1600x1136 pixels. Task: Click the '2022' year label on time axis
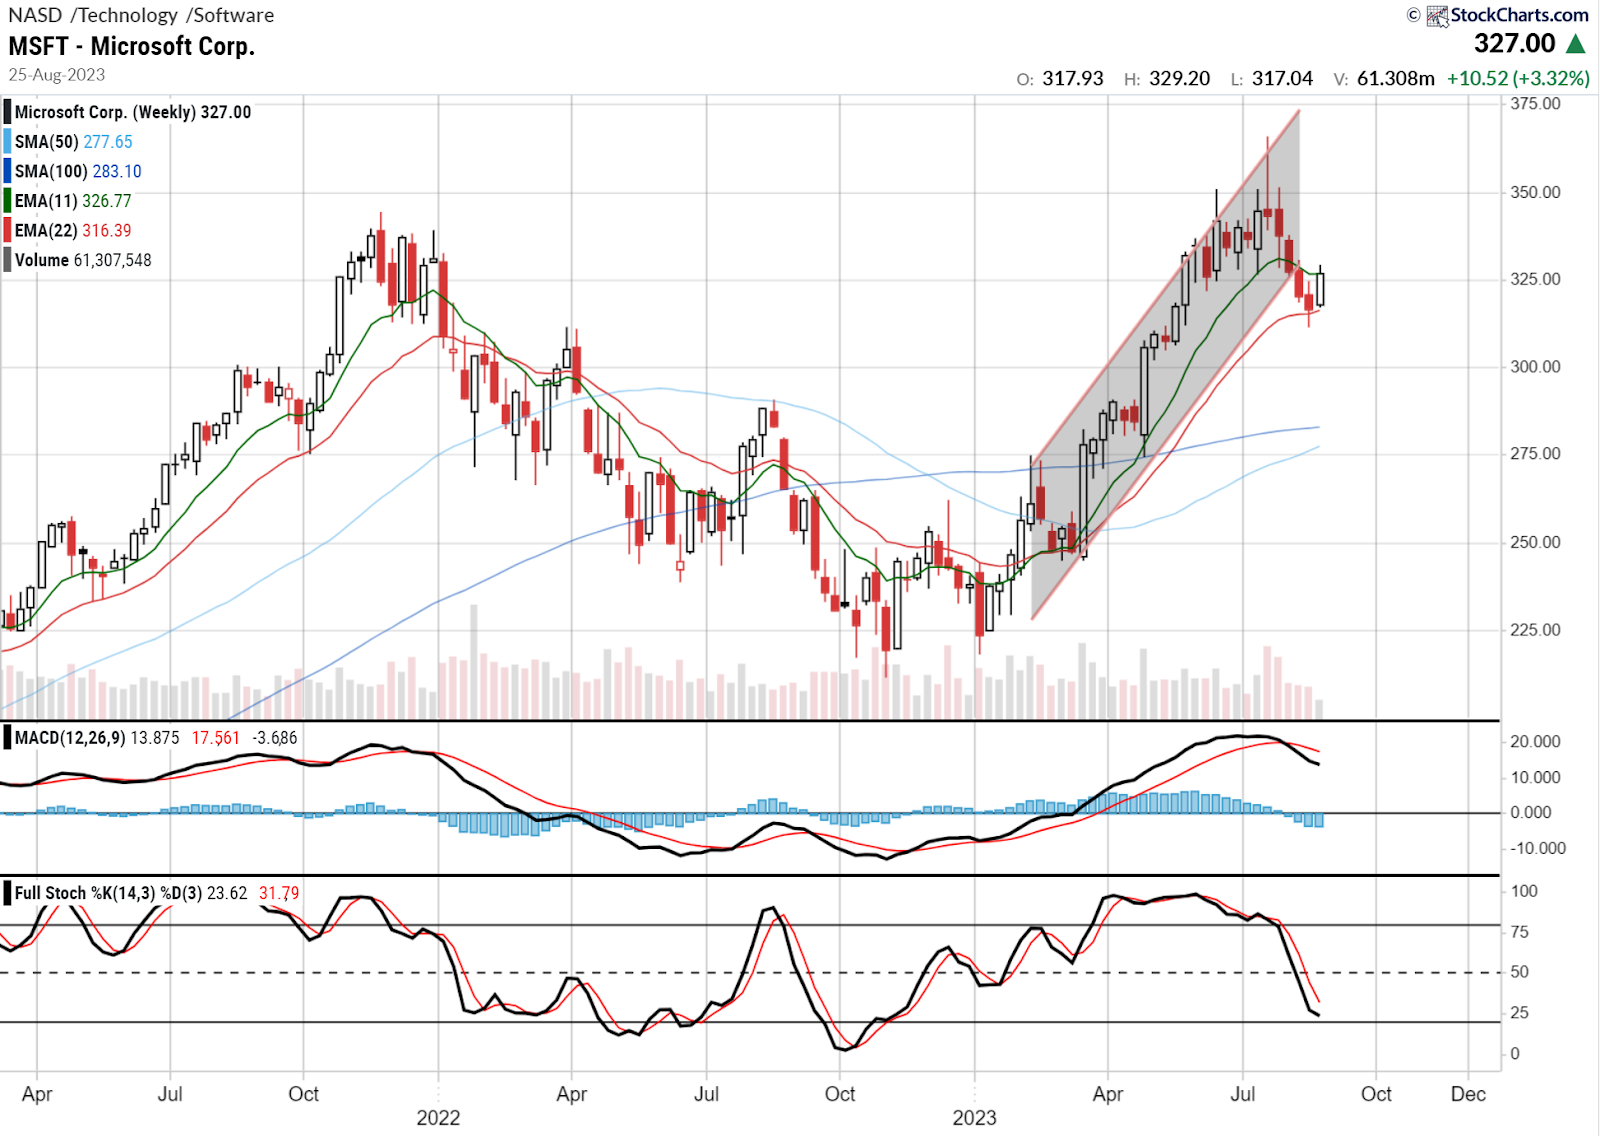(438, 1118)
